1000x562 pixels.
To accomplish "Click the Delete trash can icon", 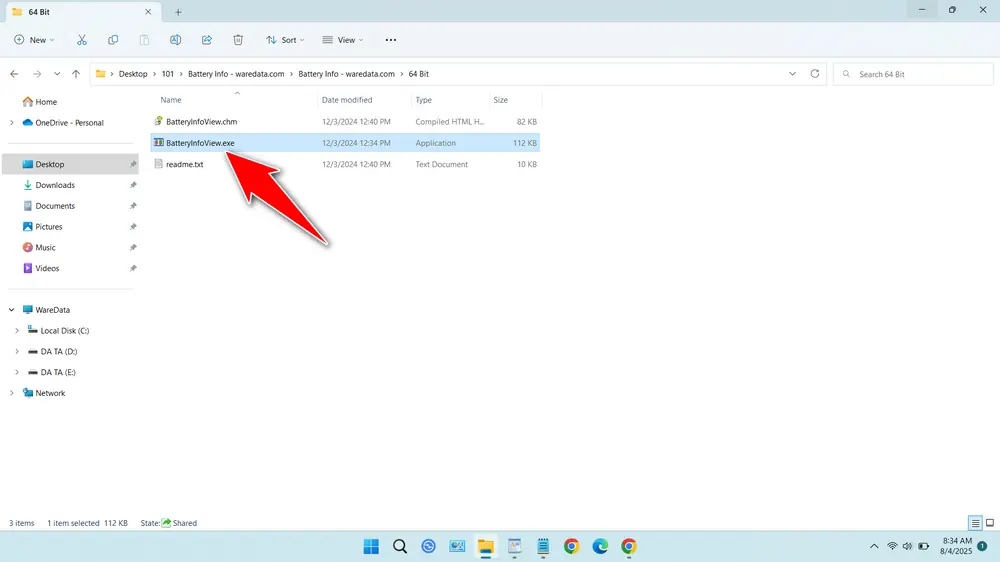I will point(238,40).
